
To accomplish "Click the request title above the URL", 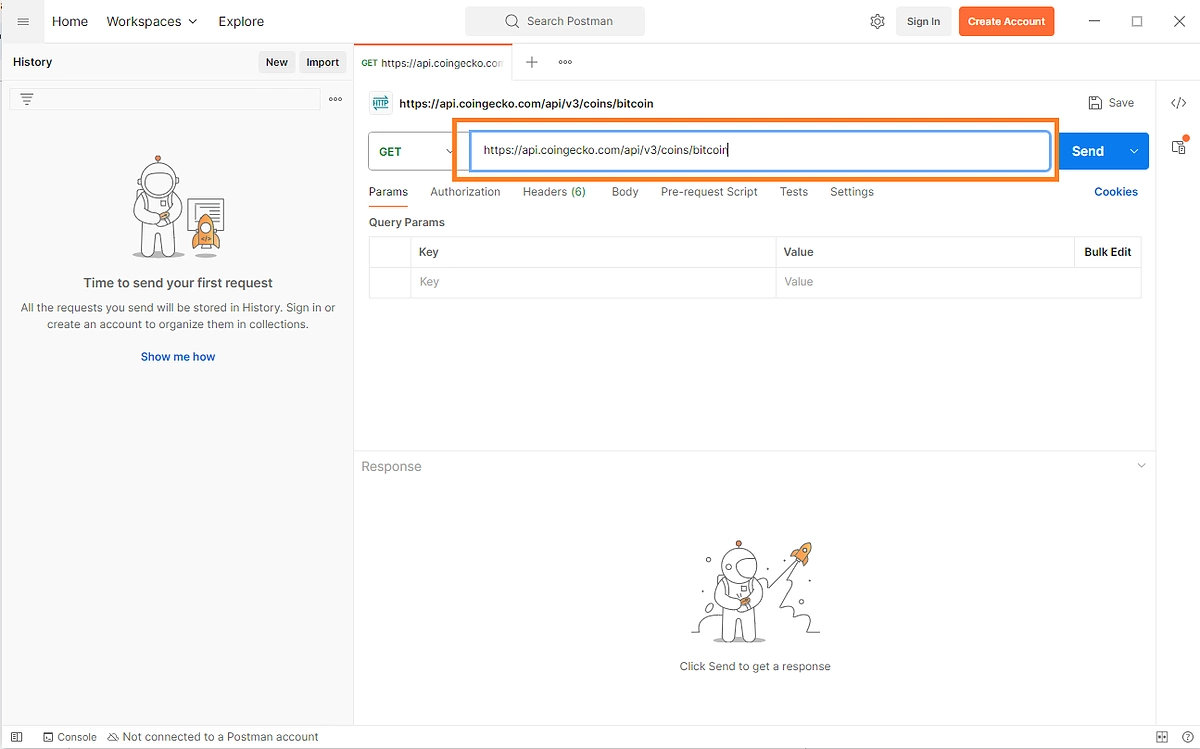I will [526, 103].
